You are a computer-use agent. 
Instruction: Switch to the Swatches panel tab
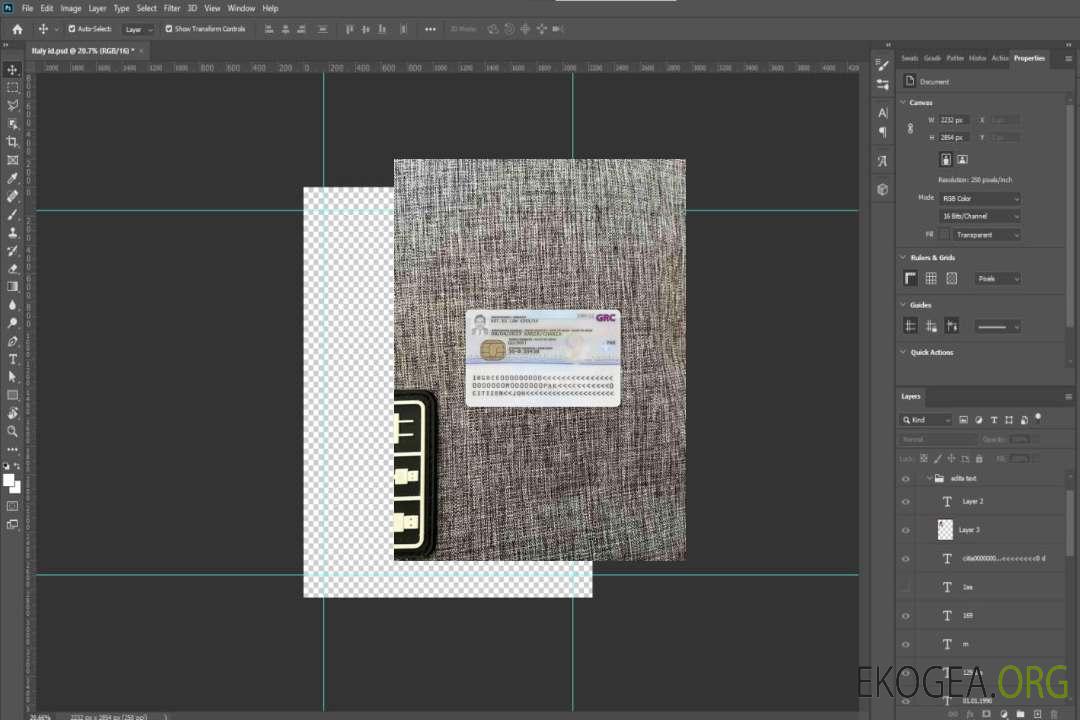909,58
